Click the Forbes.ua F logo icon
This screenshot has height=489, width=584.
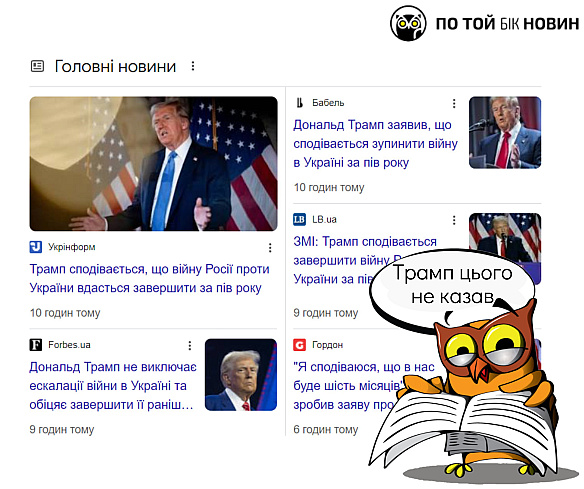click(36, 345)
